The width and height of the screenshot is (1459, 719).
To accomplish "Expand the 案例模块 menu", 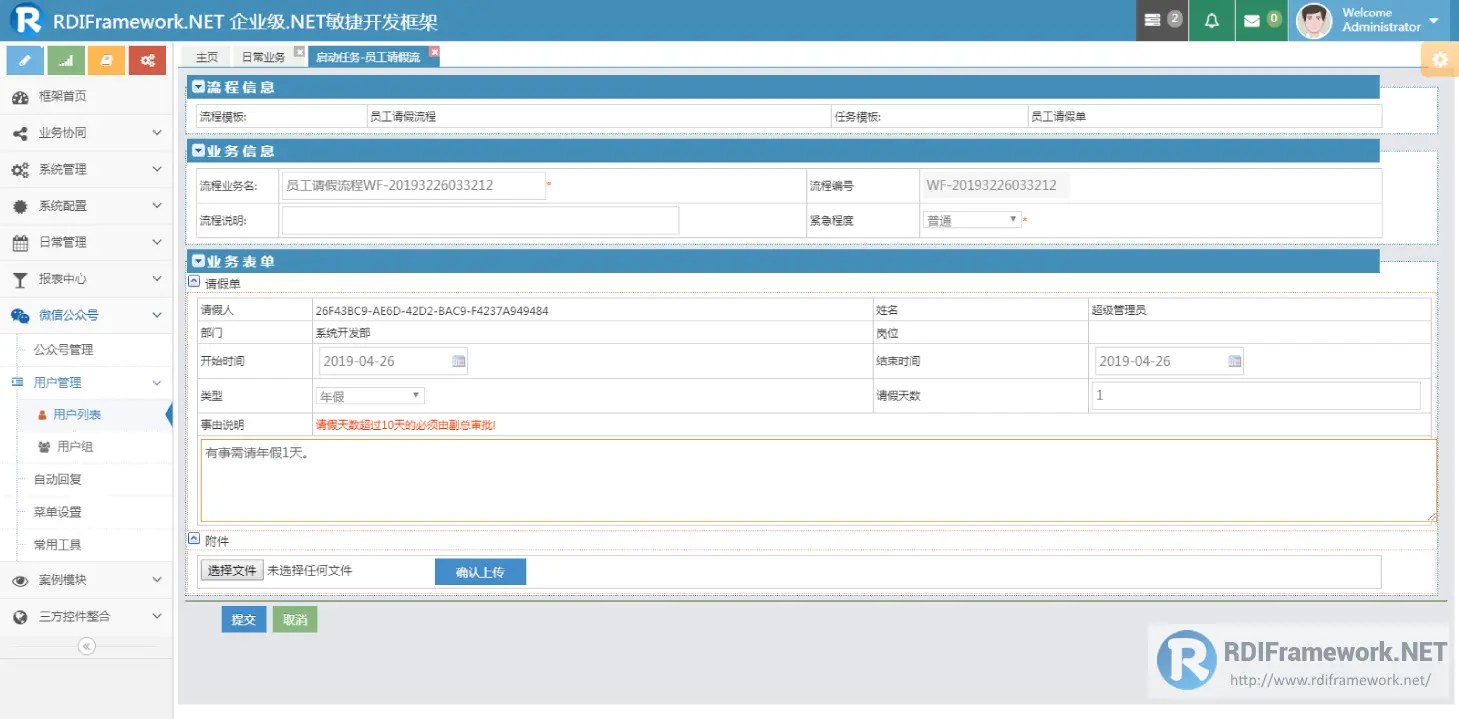I will (x=86, y=580).
